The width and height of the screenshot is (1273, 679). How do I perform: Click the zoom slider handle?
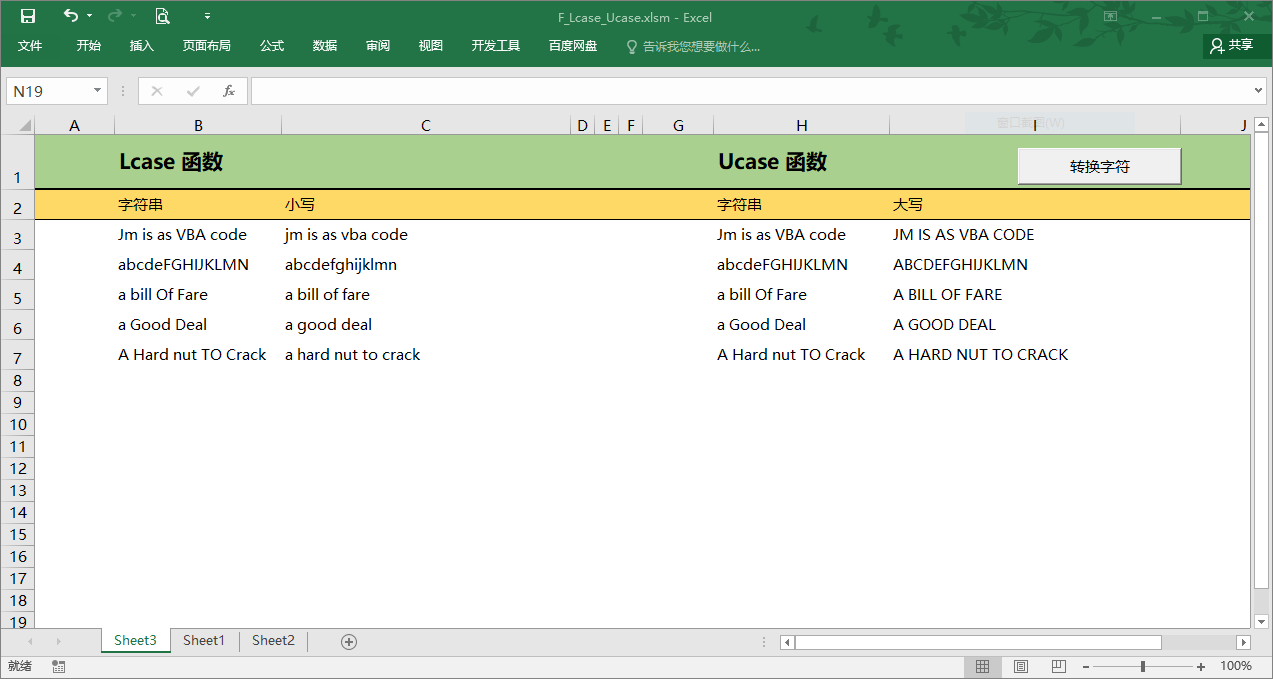[1143, 666]
